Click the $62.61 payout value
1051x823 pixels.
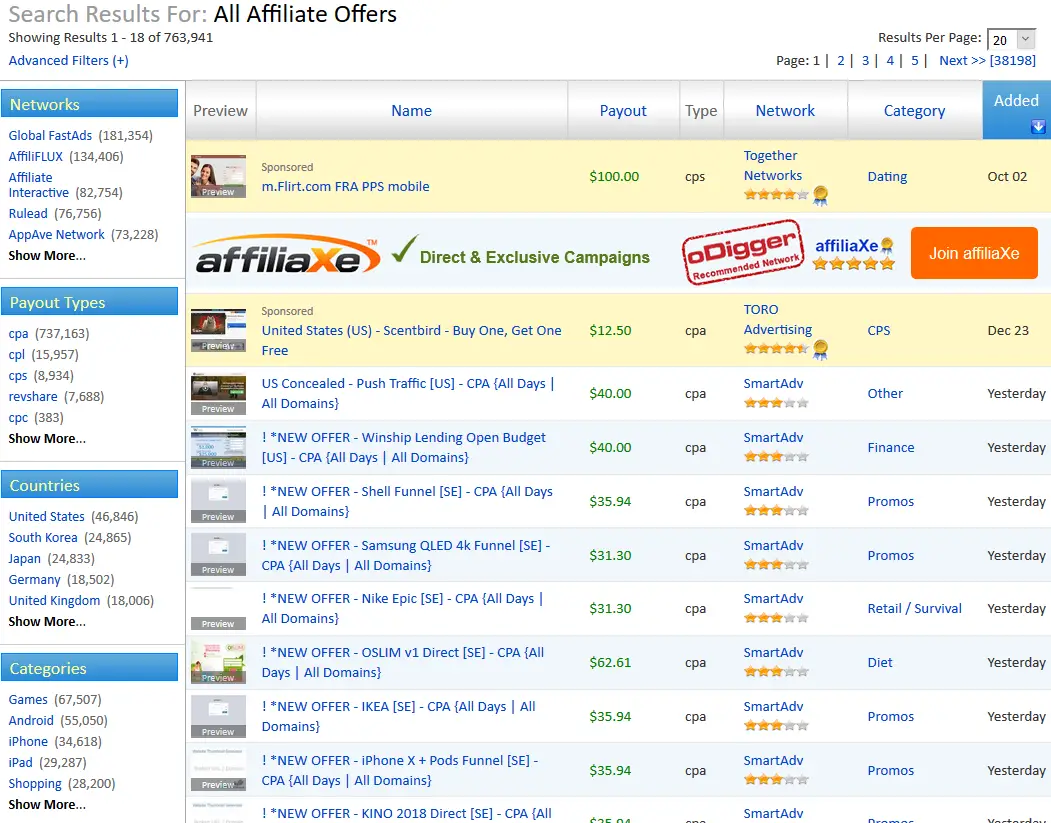click(610, 662)
